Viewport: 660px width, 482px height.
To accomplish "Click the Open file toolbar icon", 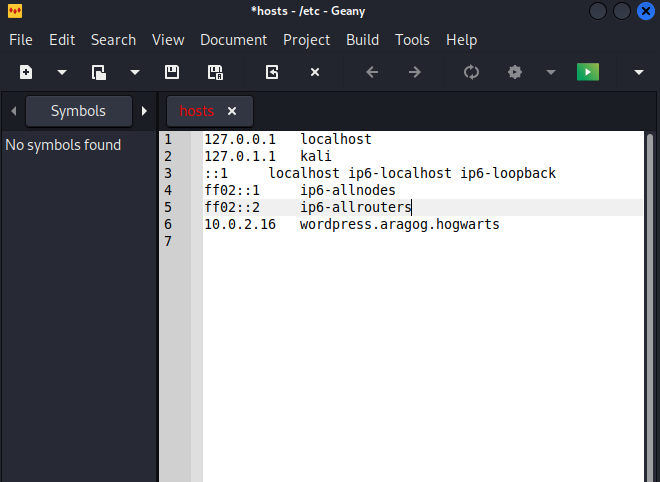I will [99, 72].
